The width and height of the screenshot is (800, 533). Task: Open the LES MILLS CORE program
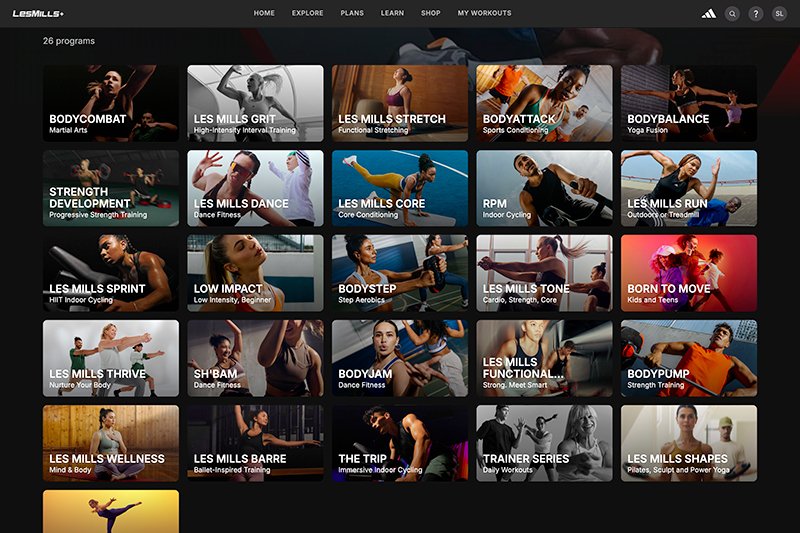pos(399,188)
